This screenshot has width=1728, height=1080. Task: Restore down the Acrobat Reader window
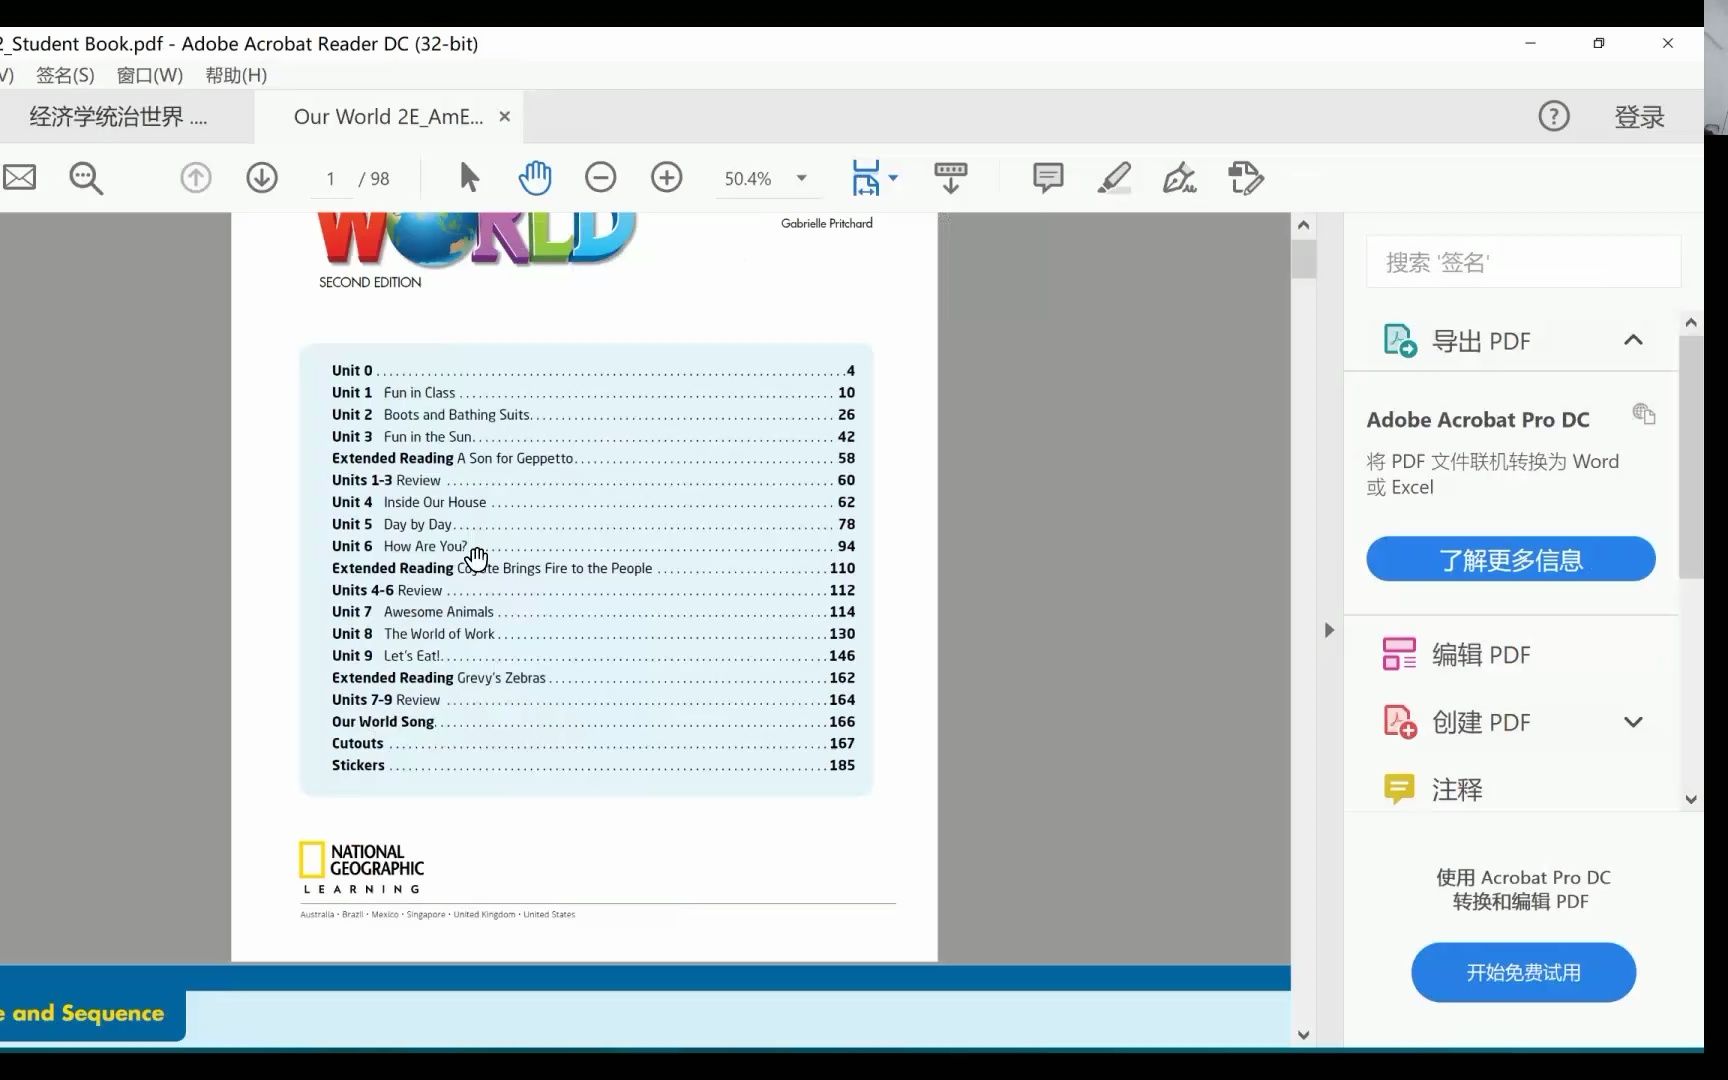pyautogui.click(x=1599, y=43)
